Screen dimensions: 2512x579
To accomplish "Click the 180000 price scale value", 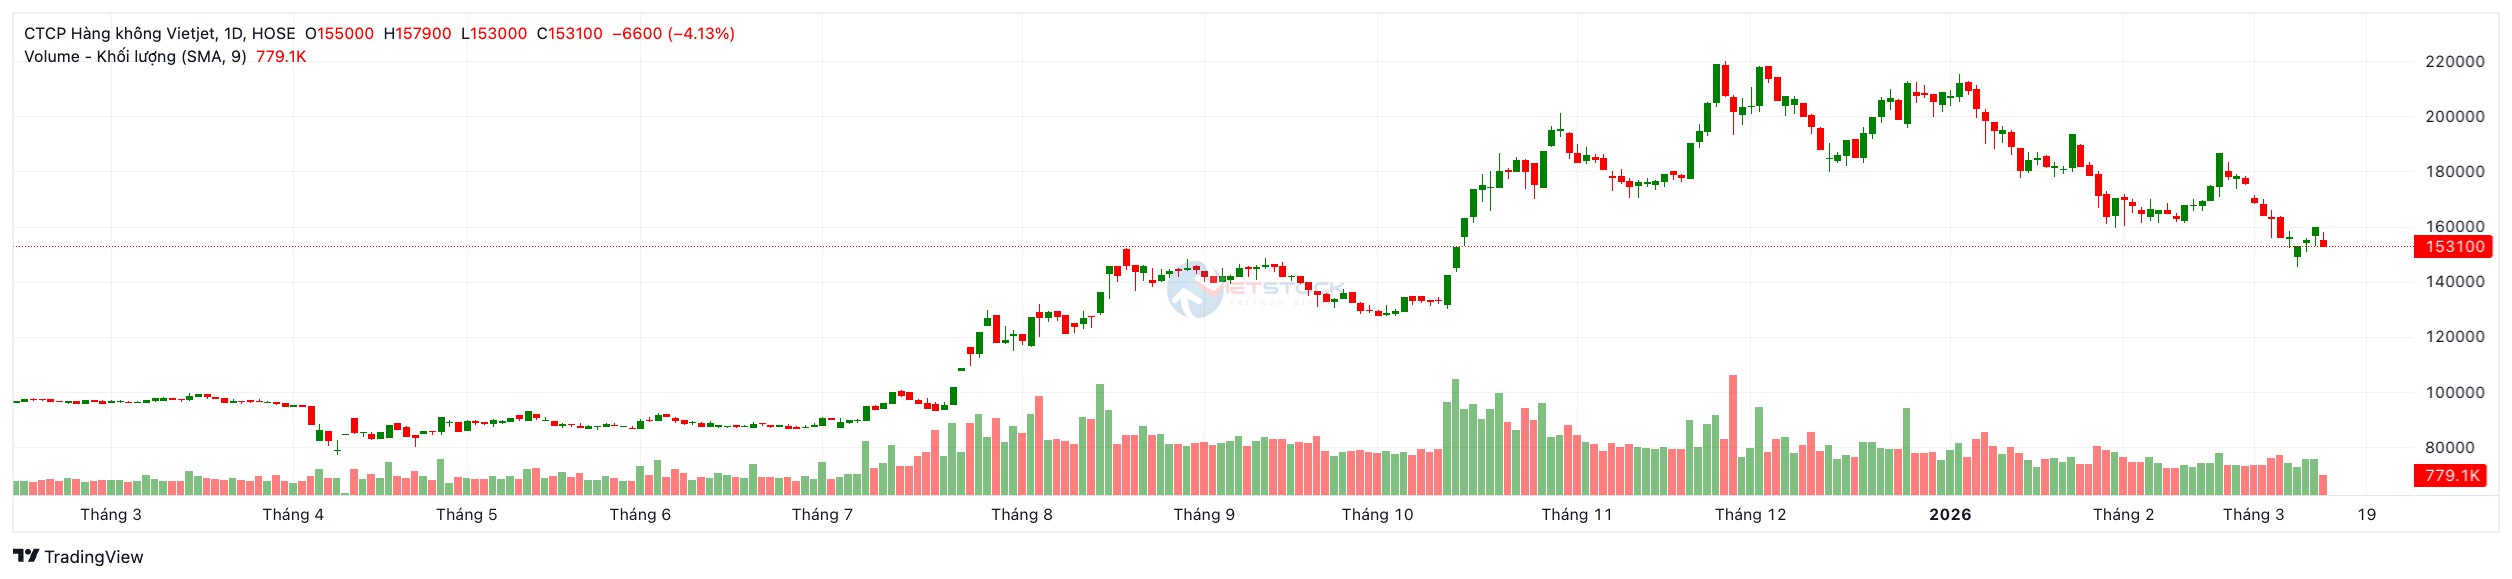I will 2454,172.
